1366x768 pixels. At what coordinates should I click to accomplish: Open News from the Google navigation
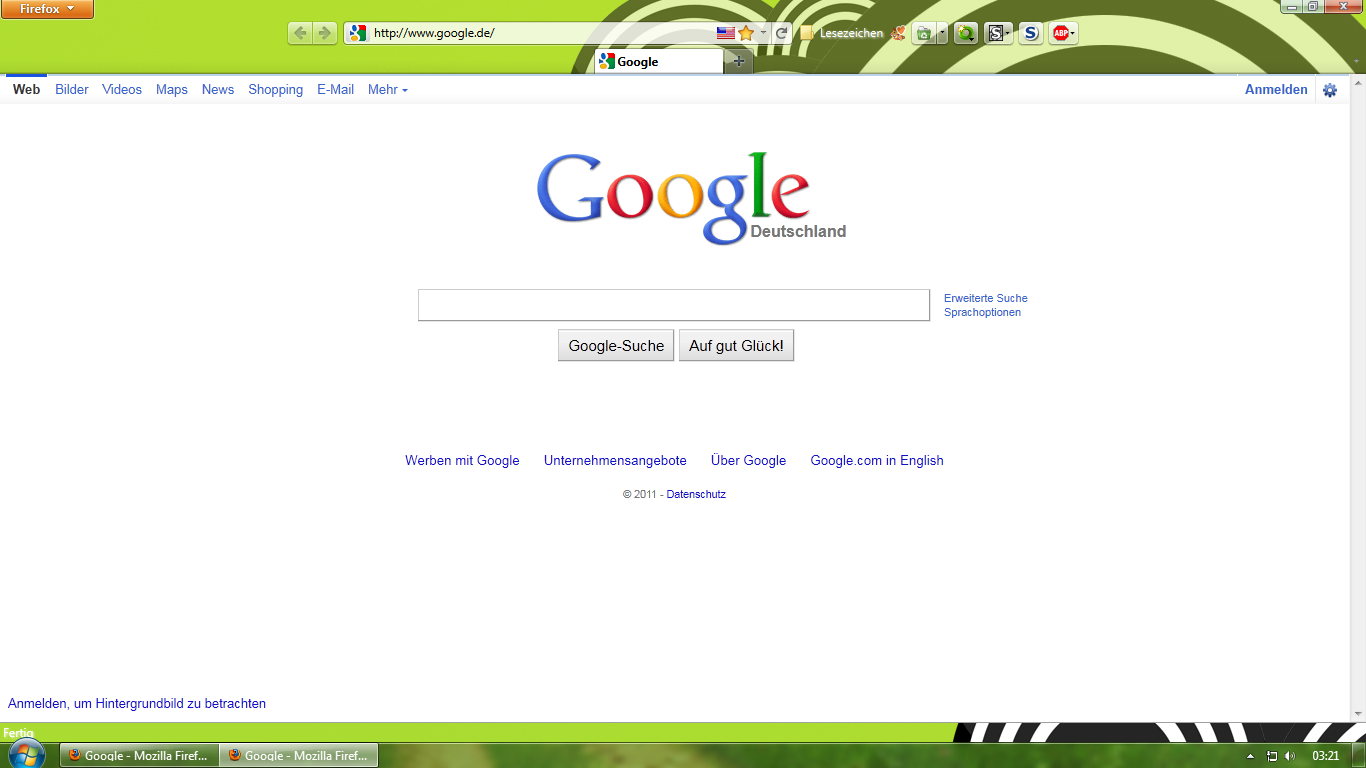click(x=218, y=90)
